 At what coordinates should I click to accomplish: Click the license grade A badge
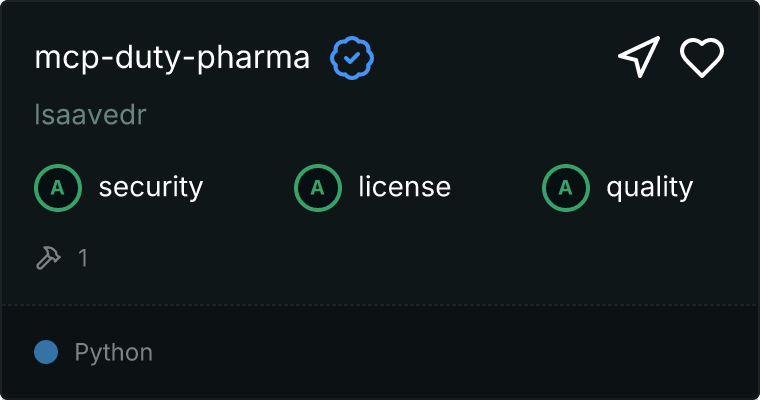(318, 187)
